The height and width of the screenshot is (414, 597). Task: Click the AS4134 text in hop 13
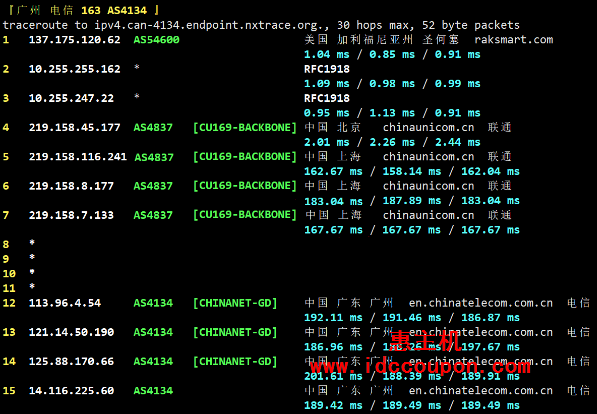pyautogui.click(x=153, y=332)
